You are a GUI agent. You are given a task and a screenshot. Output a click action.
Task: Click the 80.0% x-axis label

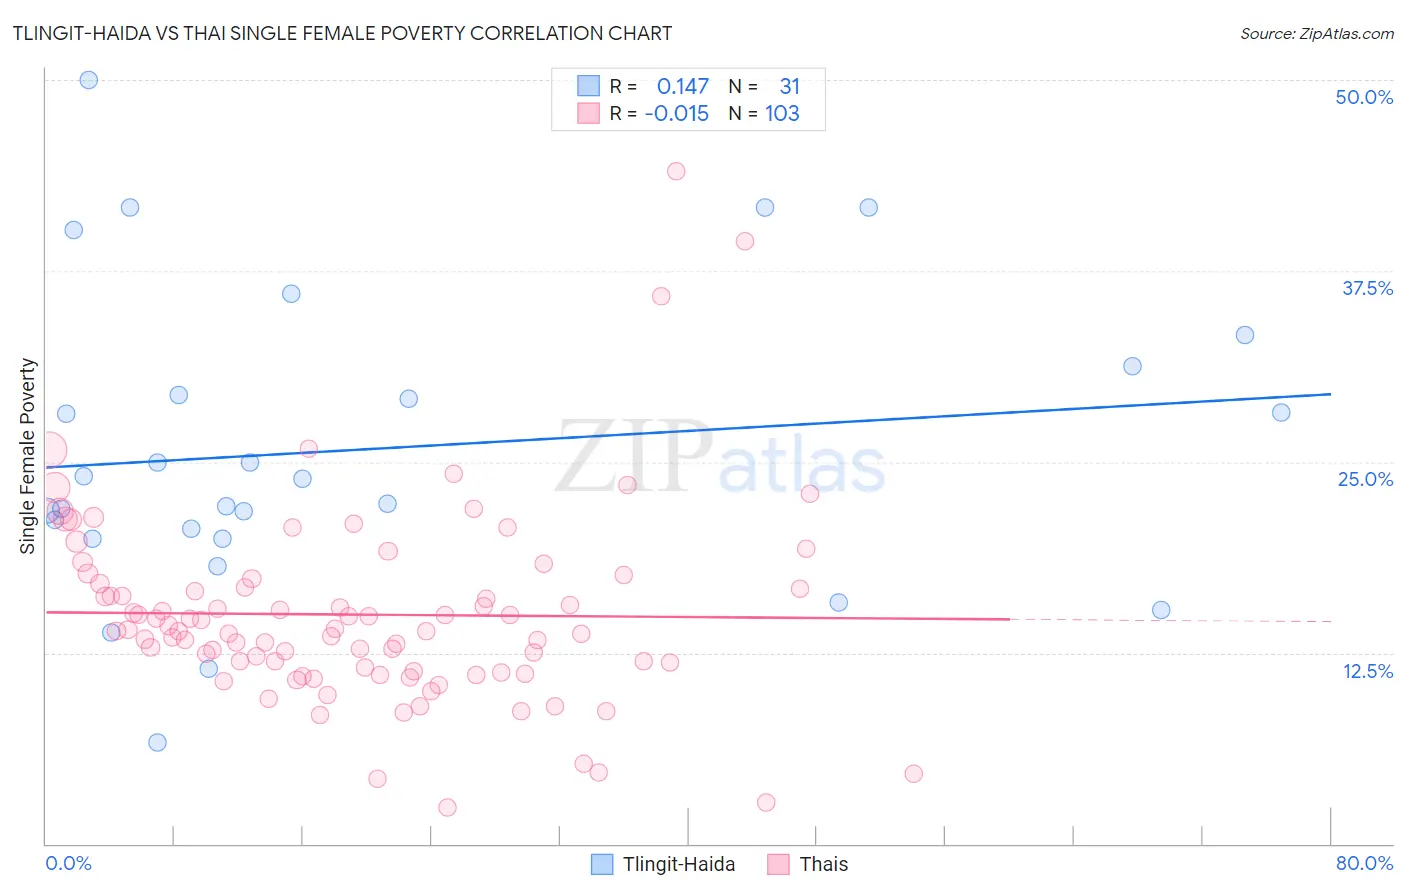[1364, 863]
